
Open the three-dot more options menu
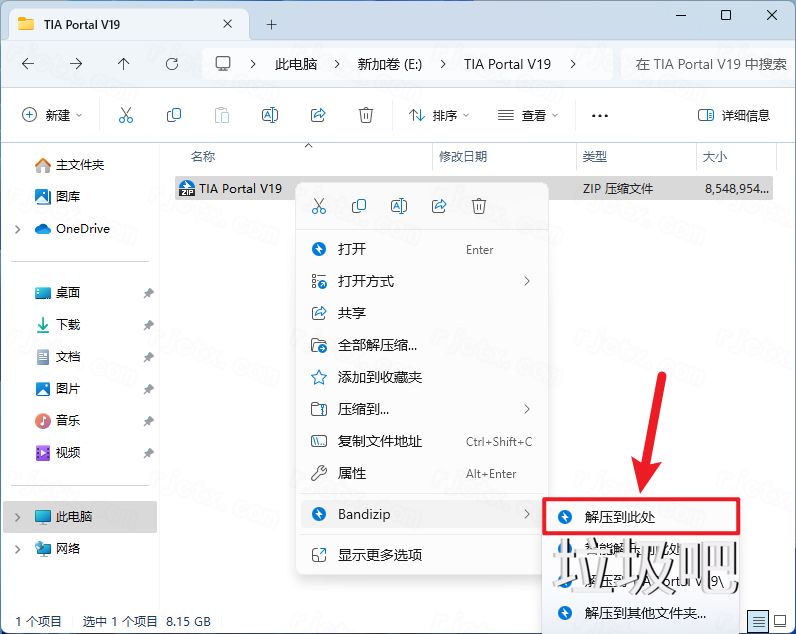tap(600, 116)
